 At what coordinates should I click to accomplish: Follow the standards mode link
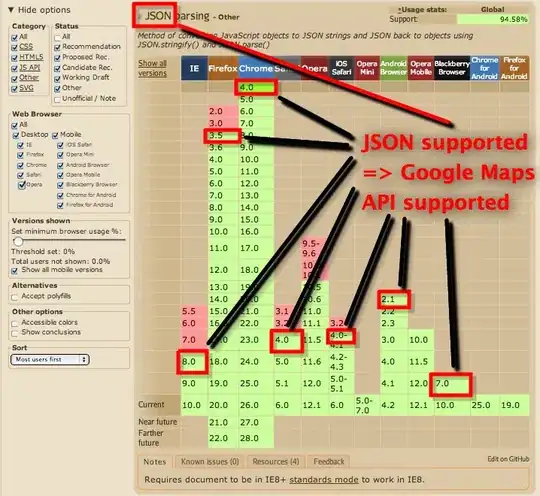(324, 479)
